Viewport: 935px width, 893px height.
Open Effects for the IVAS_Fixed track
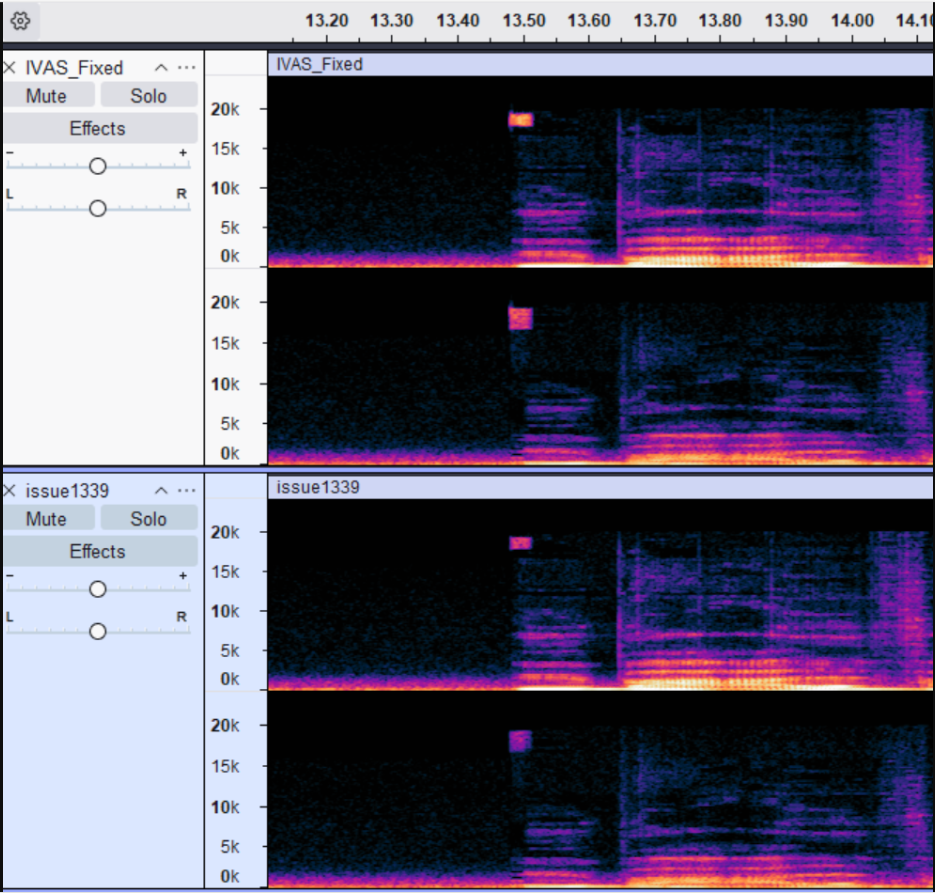click(98, 128)
